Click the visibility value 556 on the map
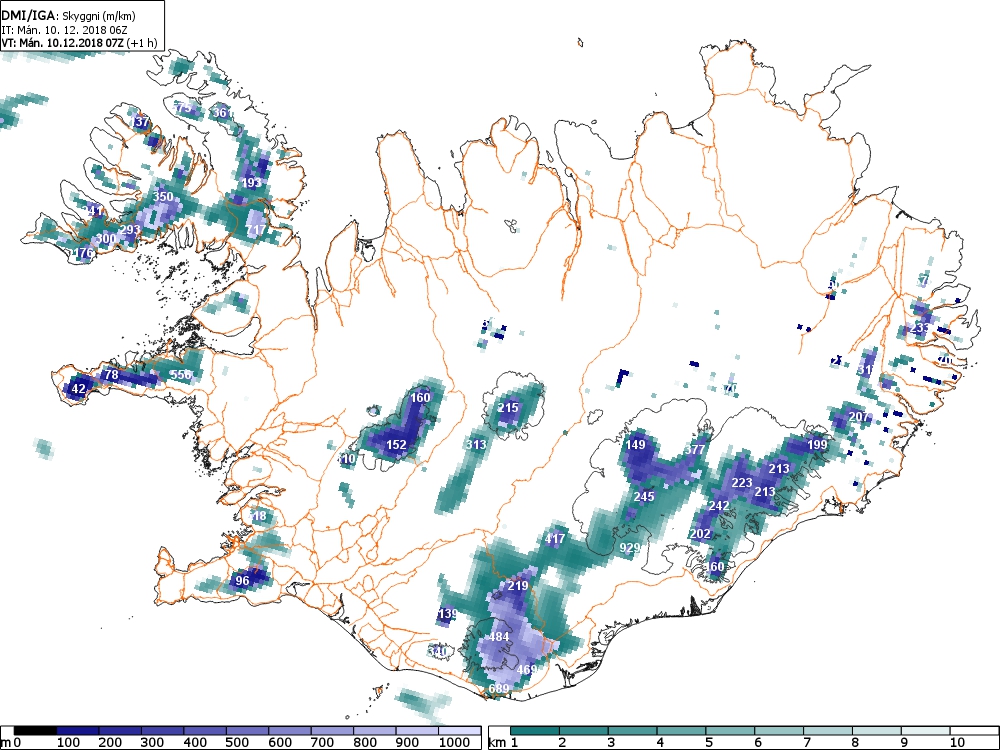Viewport: 1000px width, 750px height. 181,374
